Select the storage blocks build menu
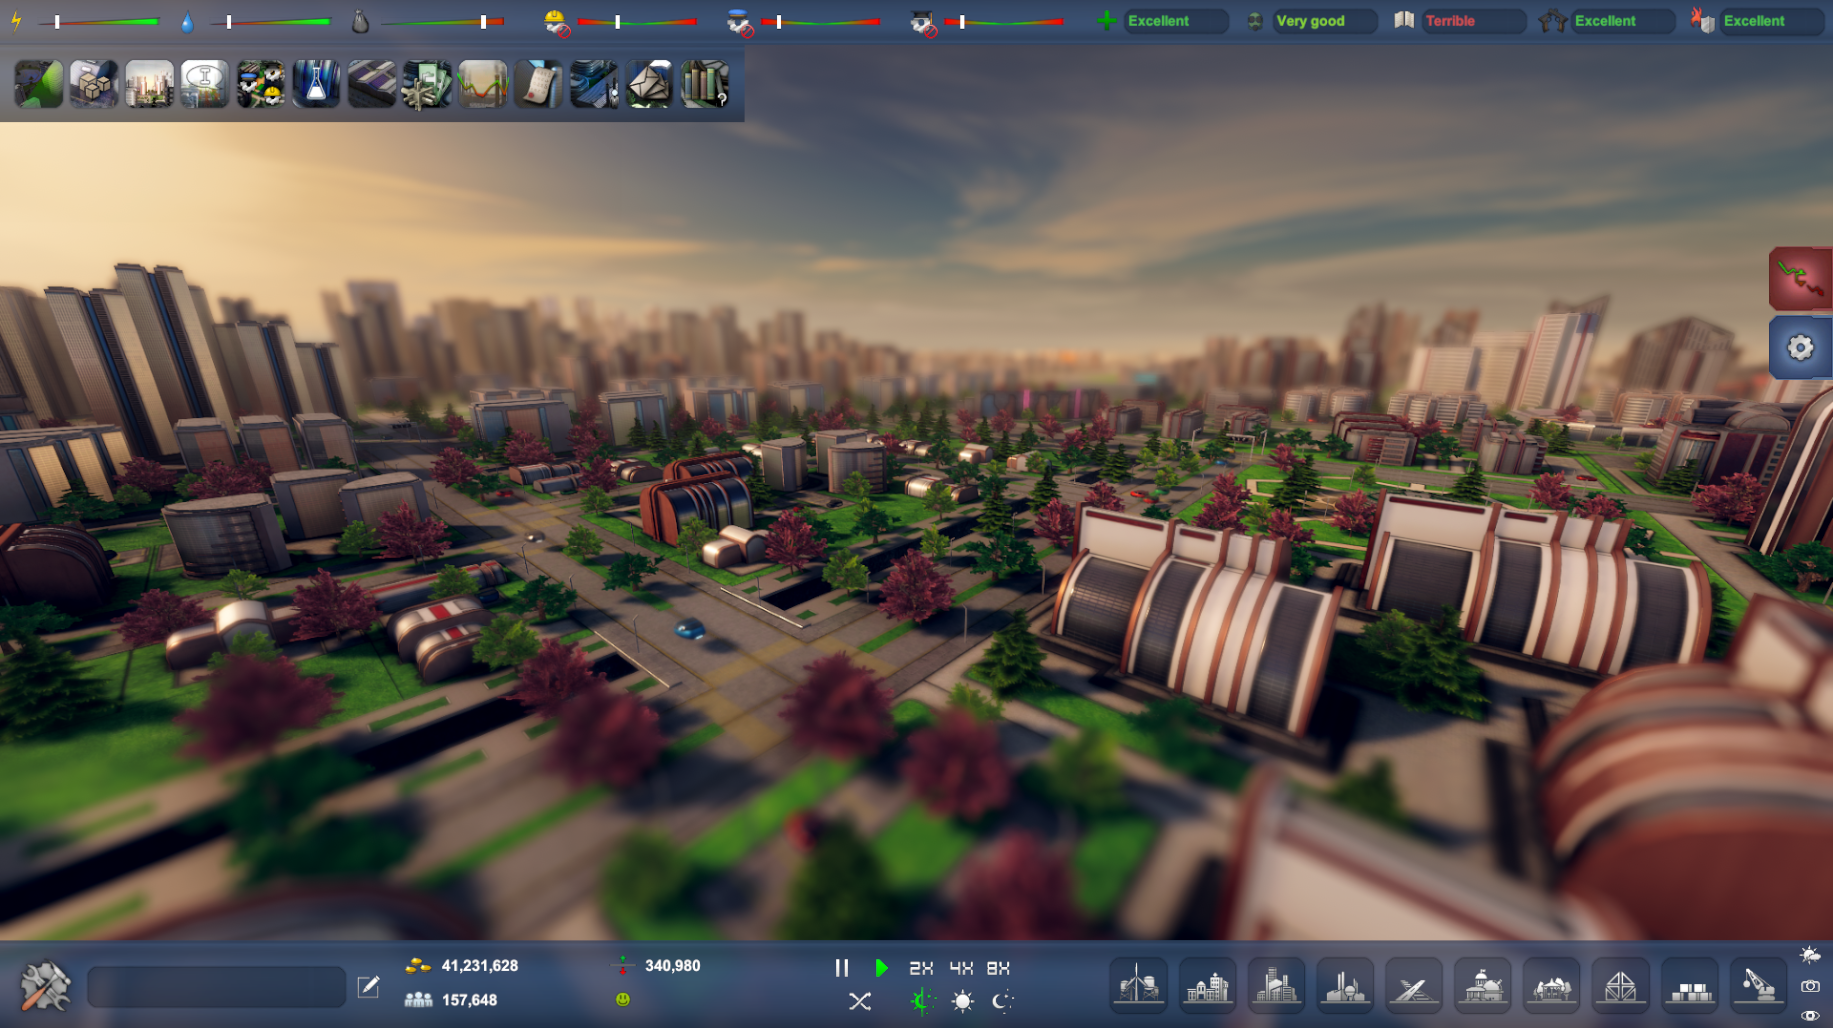Image resolution: width=1833 pixels, height=1028 pixels. (1690, 985)
